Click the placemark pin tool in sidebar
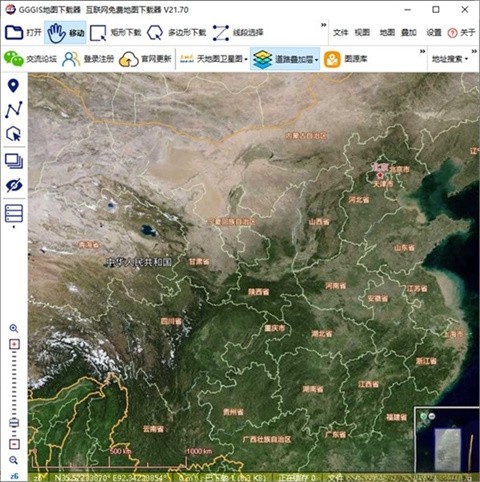This screenshot has width=480, height=482. pyautogui.click(x=13, y=86)
